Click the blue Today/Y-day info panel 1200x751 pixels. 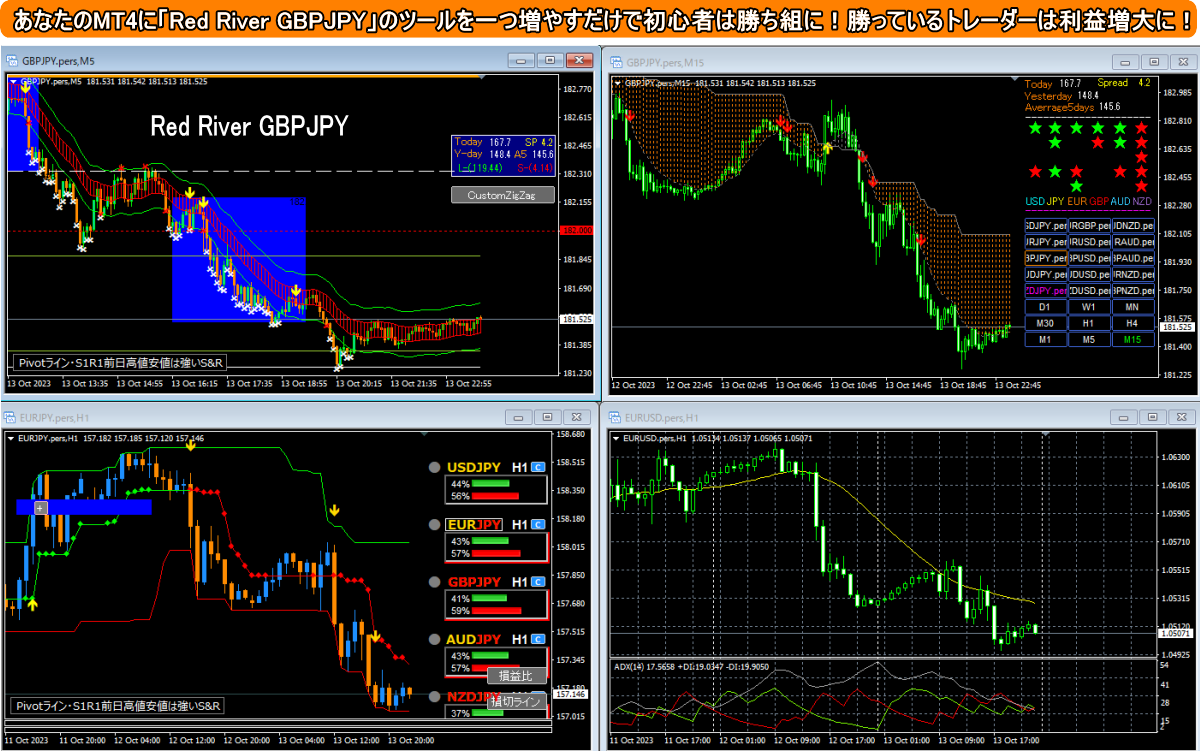click(x=503, y=154)
